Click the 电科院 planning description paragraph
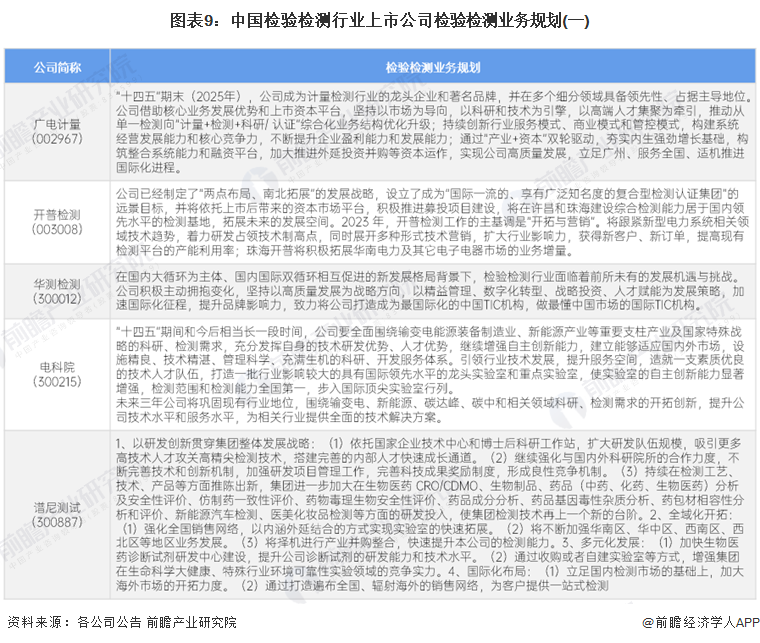 coord(430,374)
